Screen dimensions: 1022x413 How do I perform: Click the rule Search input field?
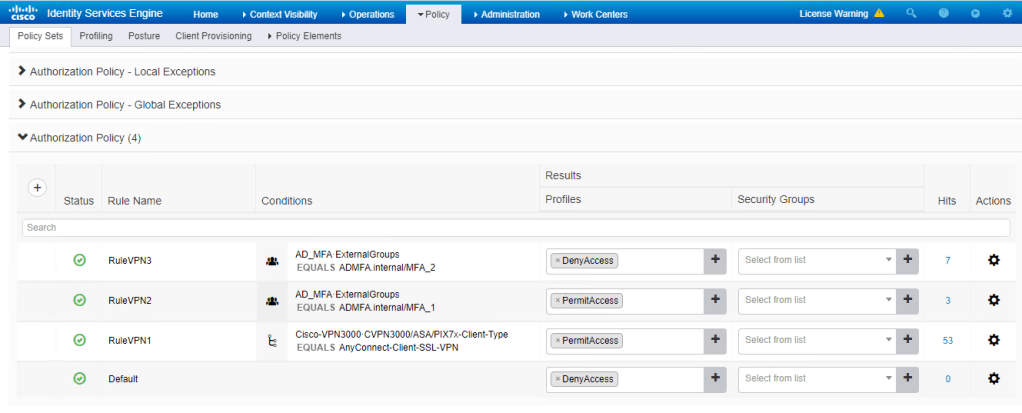pyautogui.click(x=515, y=228)
